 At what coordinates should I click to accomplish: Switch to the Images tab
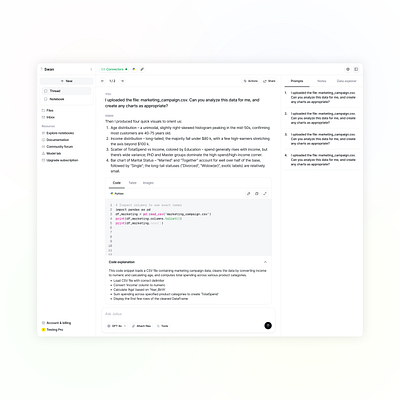click(148, 183)
